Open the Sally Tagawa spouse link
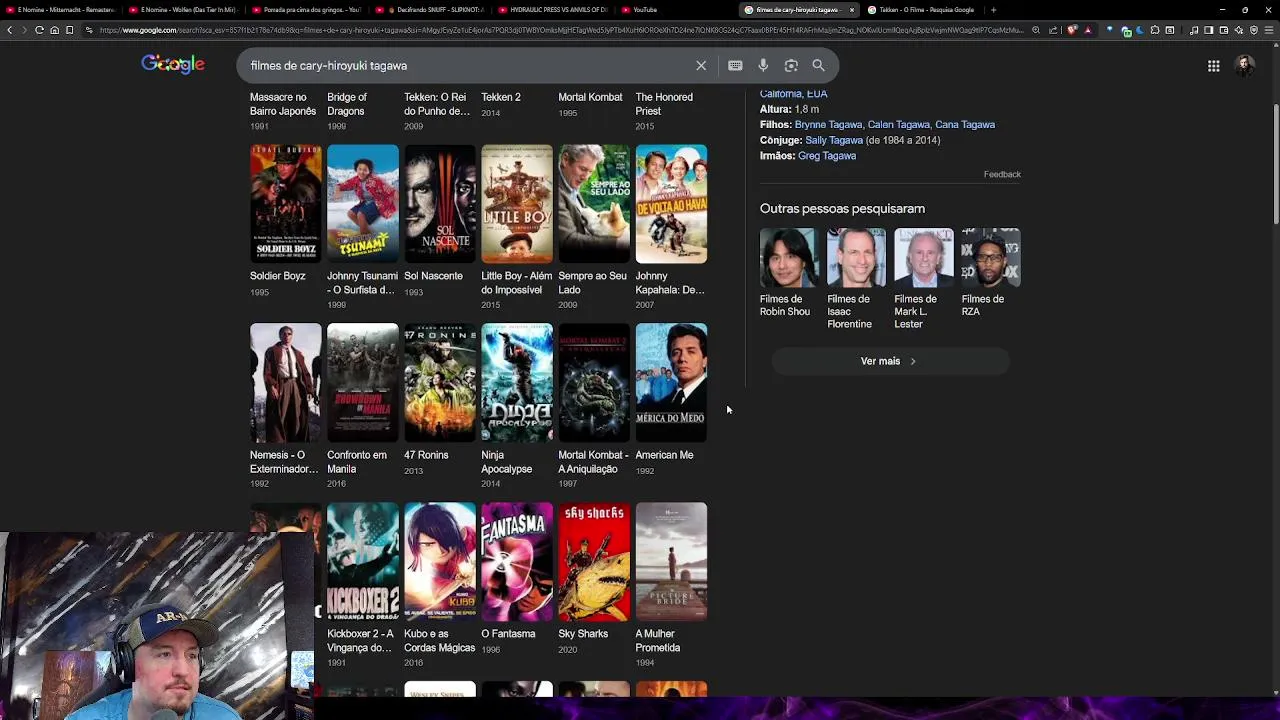This screenshot has height=720, width=1280. (834, 140)
